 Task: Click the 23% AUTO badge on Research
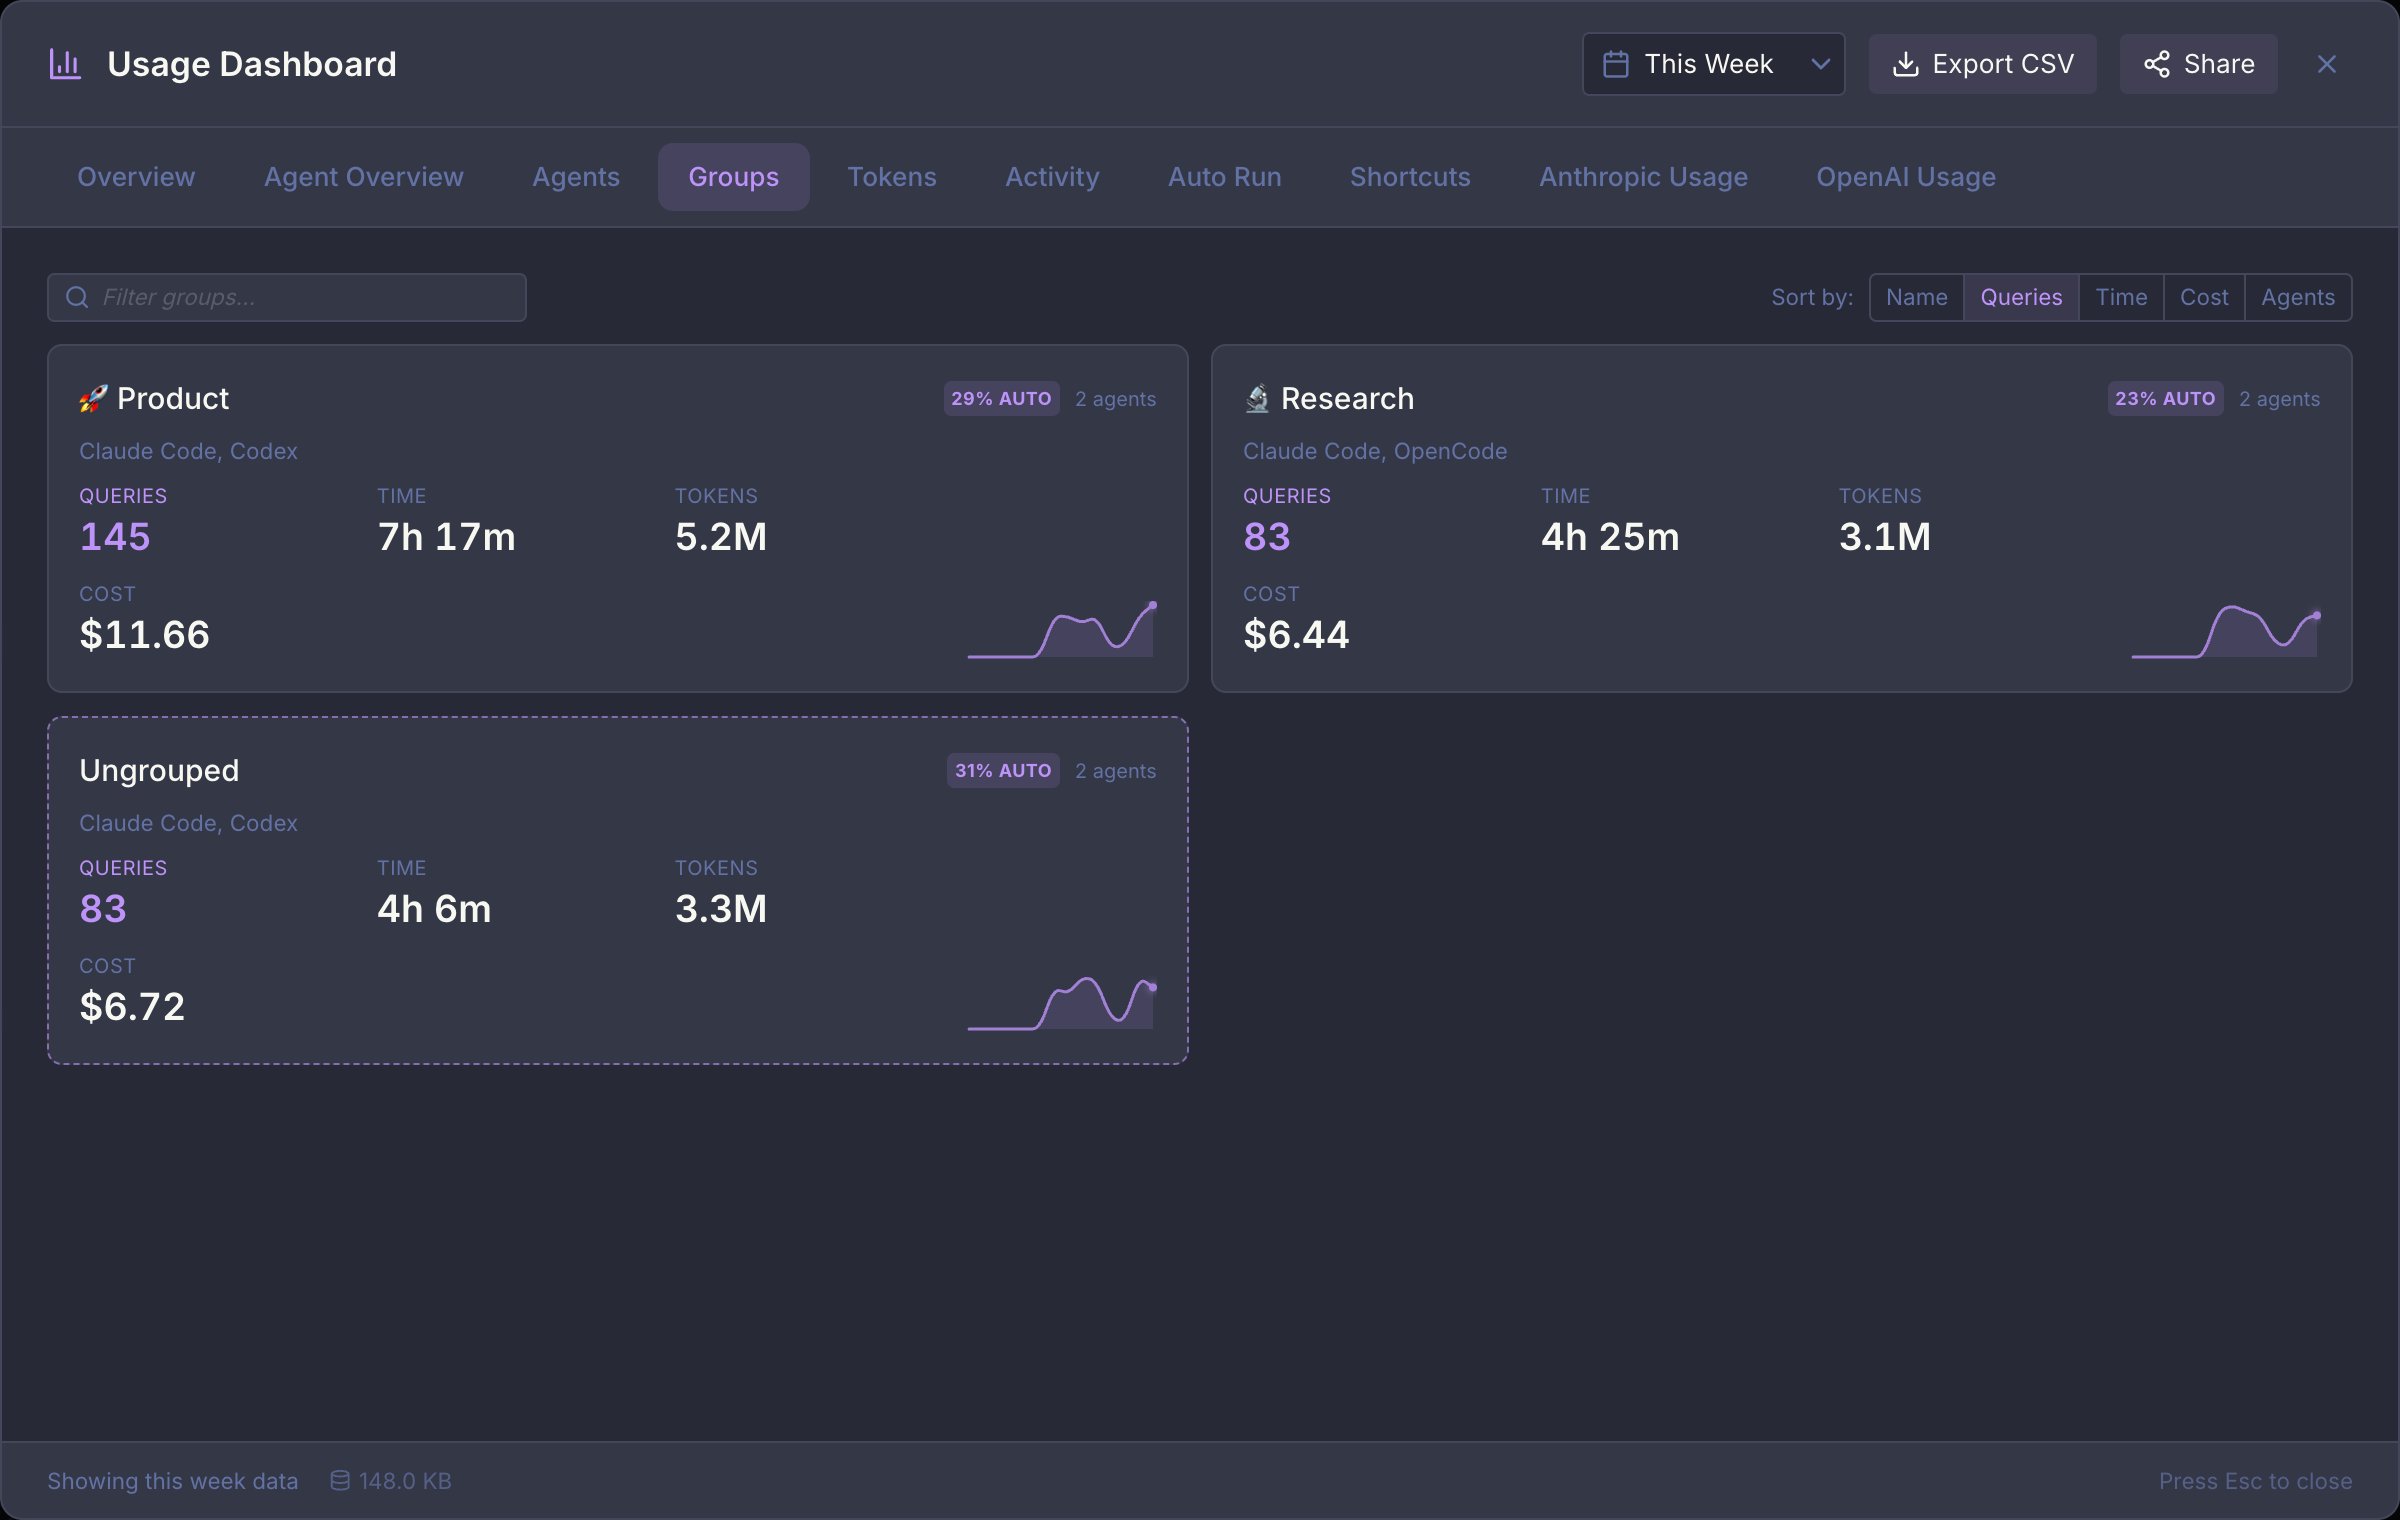tap(2165, 398)
